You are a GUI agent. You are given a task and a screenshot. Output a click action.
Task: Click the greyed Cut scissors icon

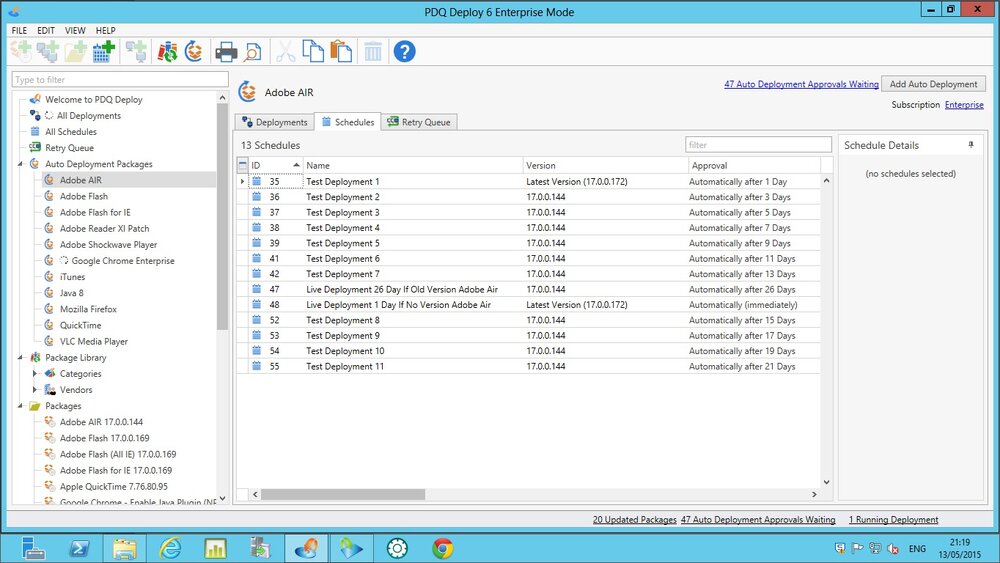click(x=285, y=52)
